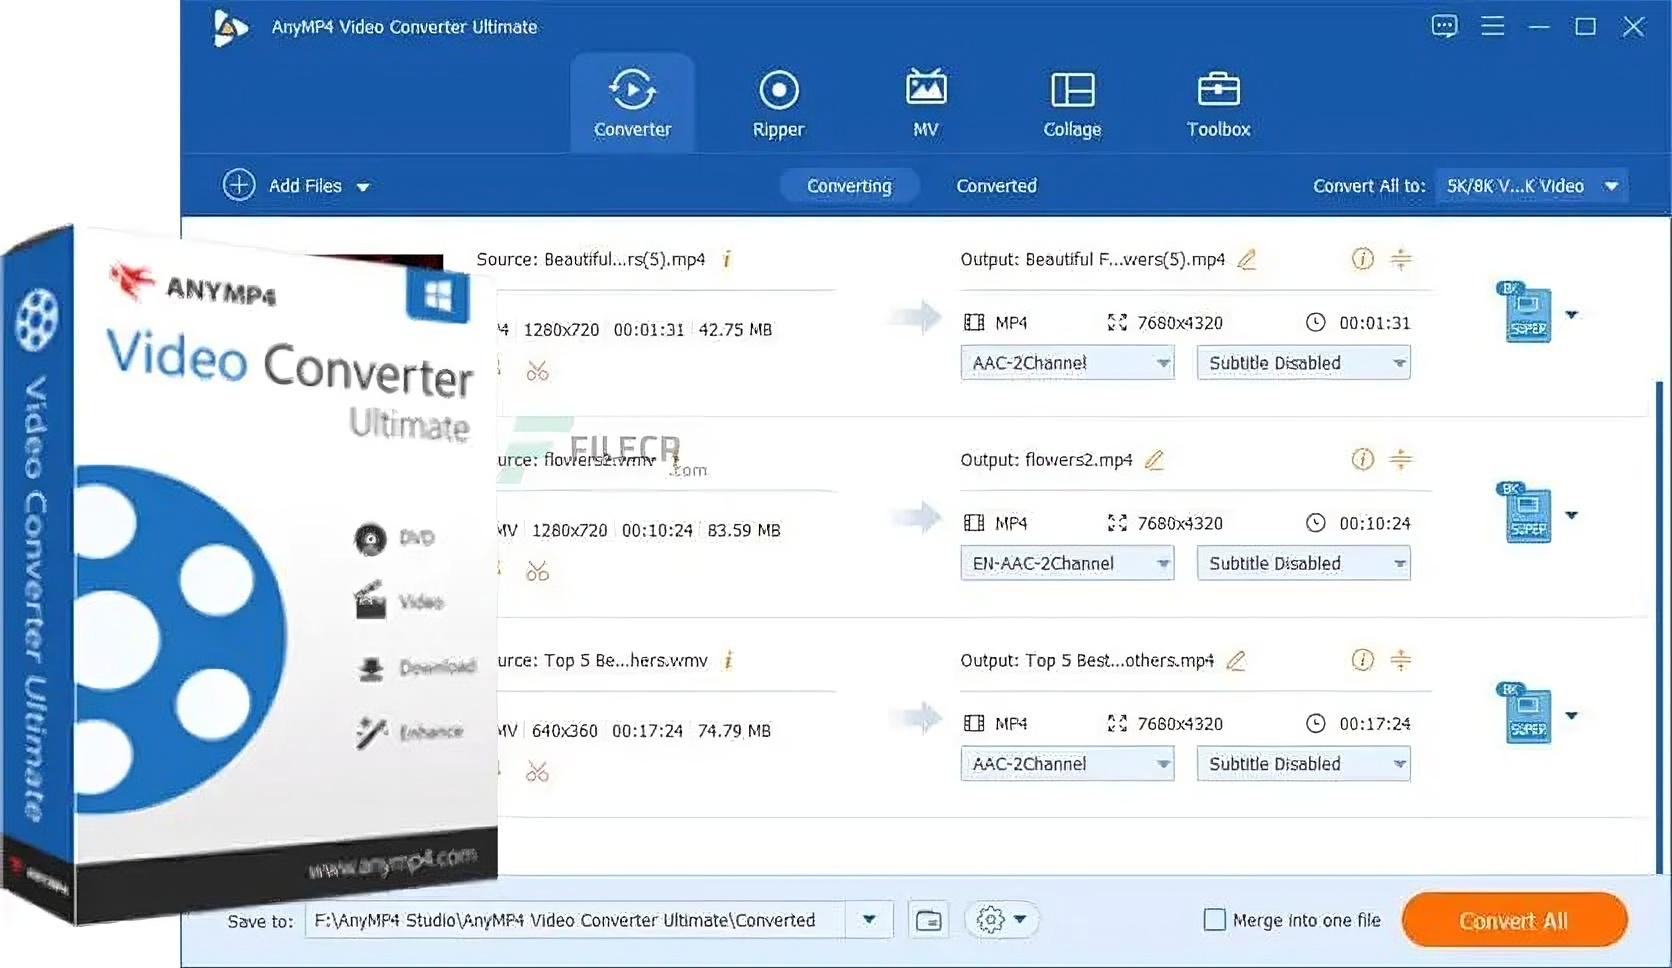Open Subtitle Disabled dropdown for flowers2.mp4
Image resolution: width=1672 pixels, height=968 pixels.
tap(1303, 563)
